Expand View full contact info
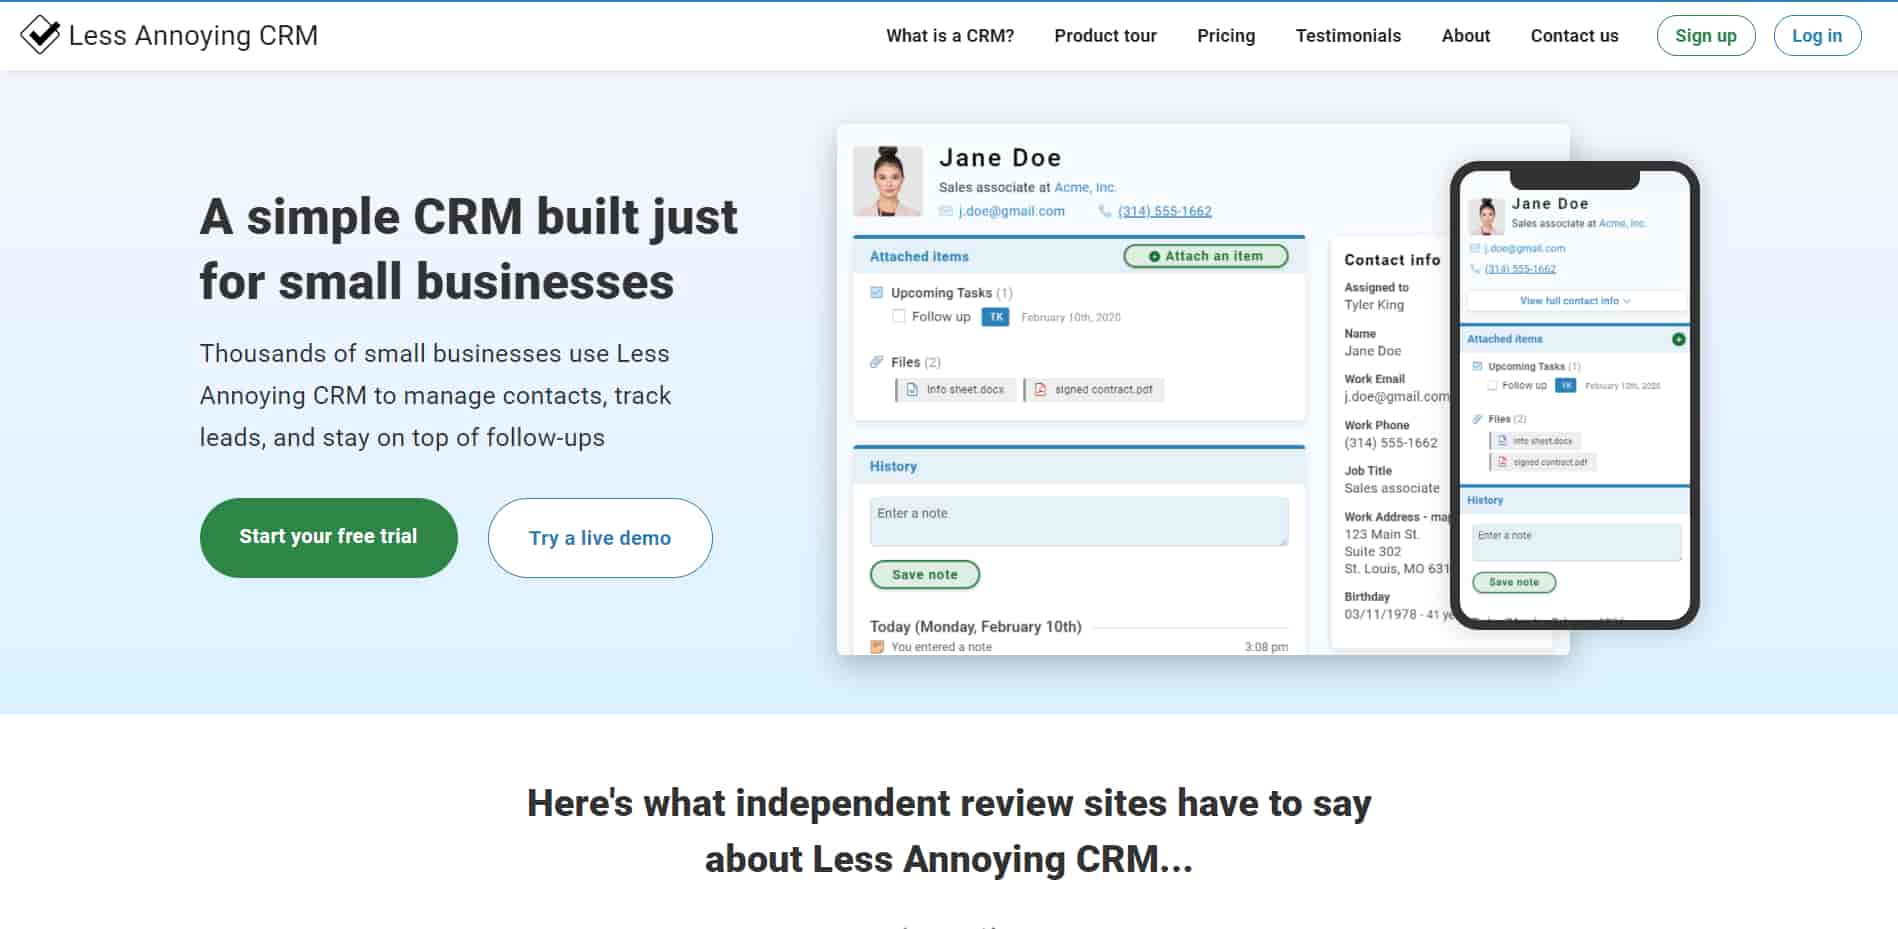 1574,301
